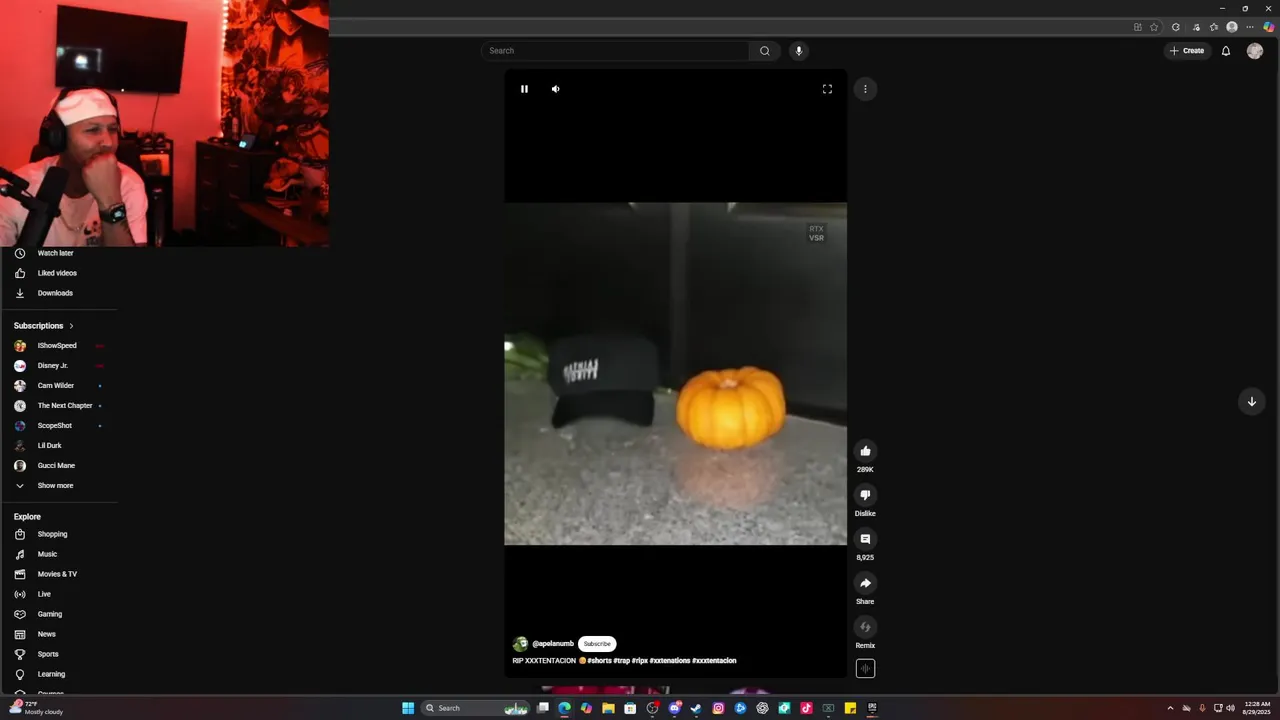The height and width of the screenshot is (720, 1280).
Task: Open Windows Start menu
Action: coord(408,708)
